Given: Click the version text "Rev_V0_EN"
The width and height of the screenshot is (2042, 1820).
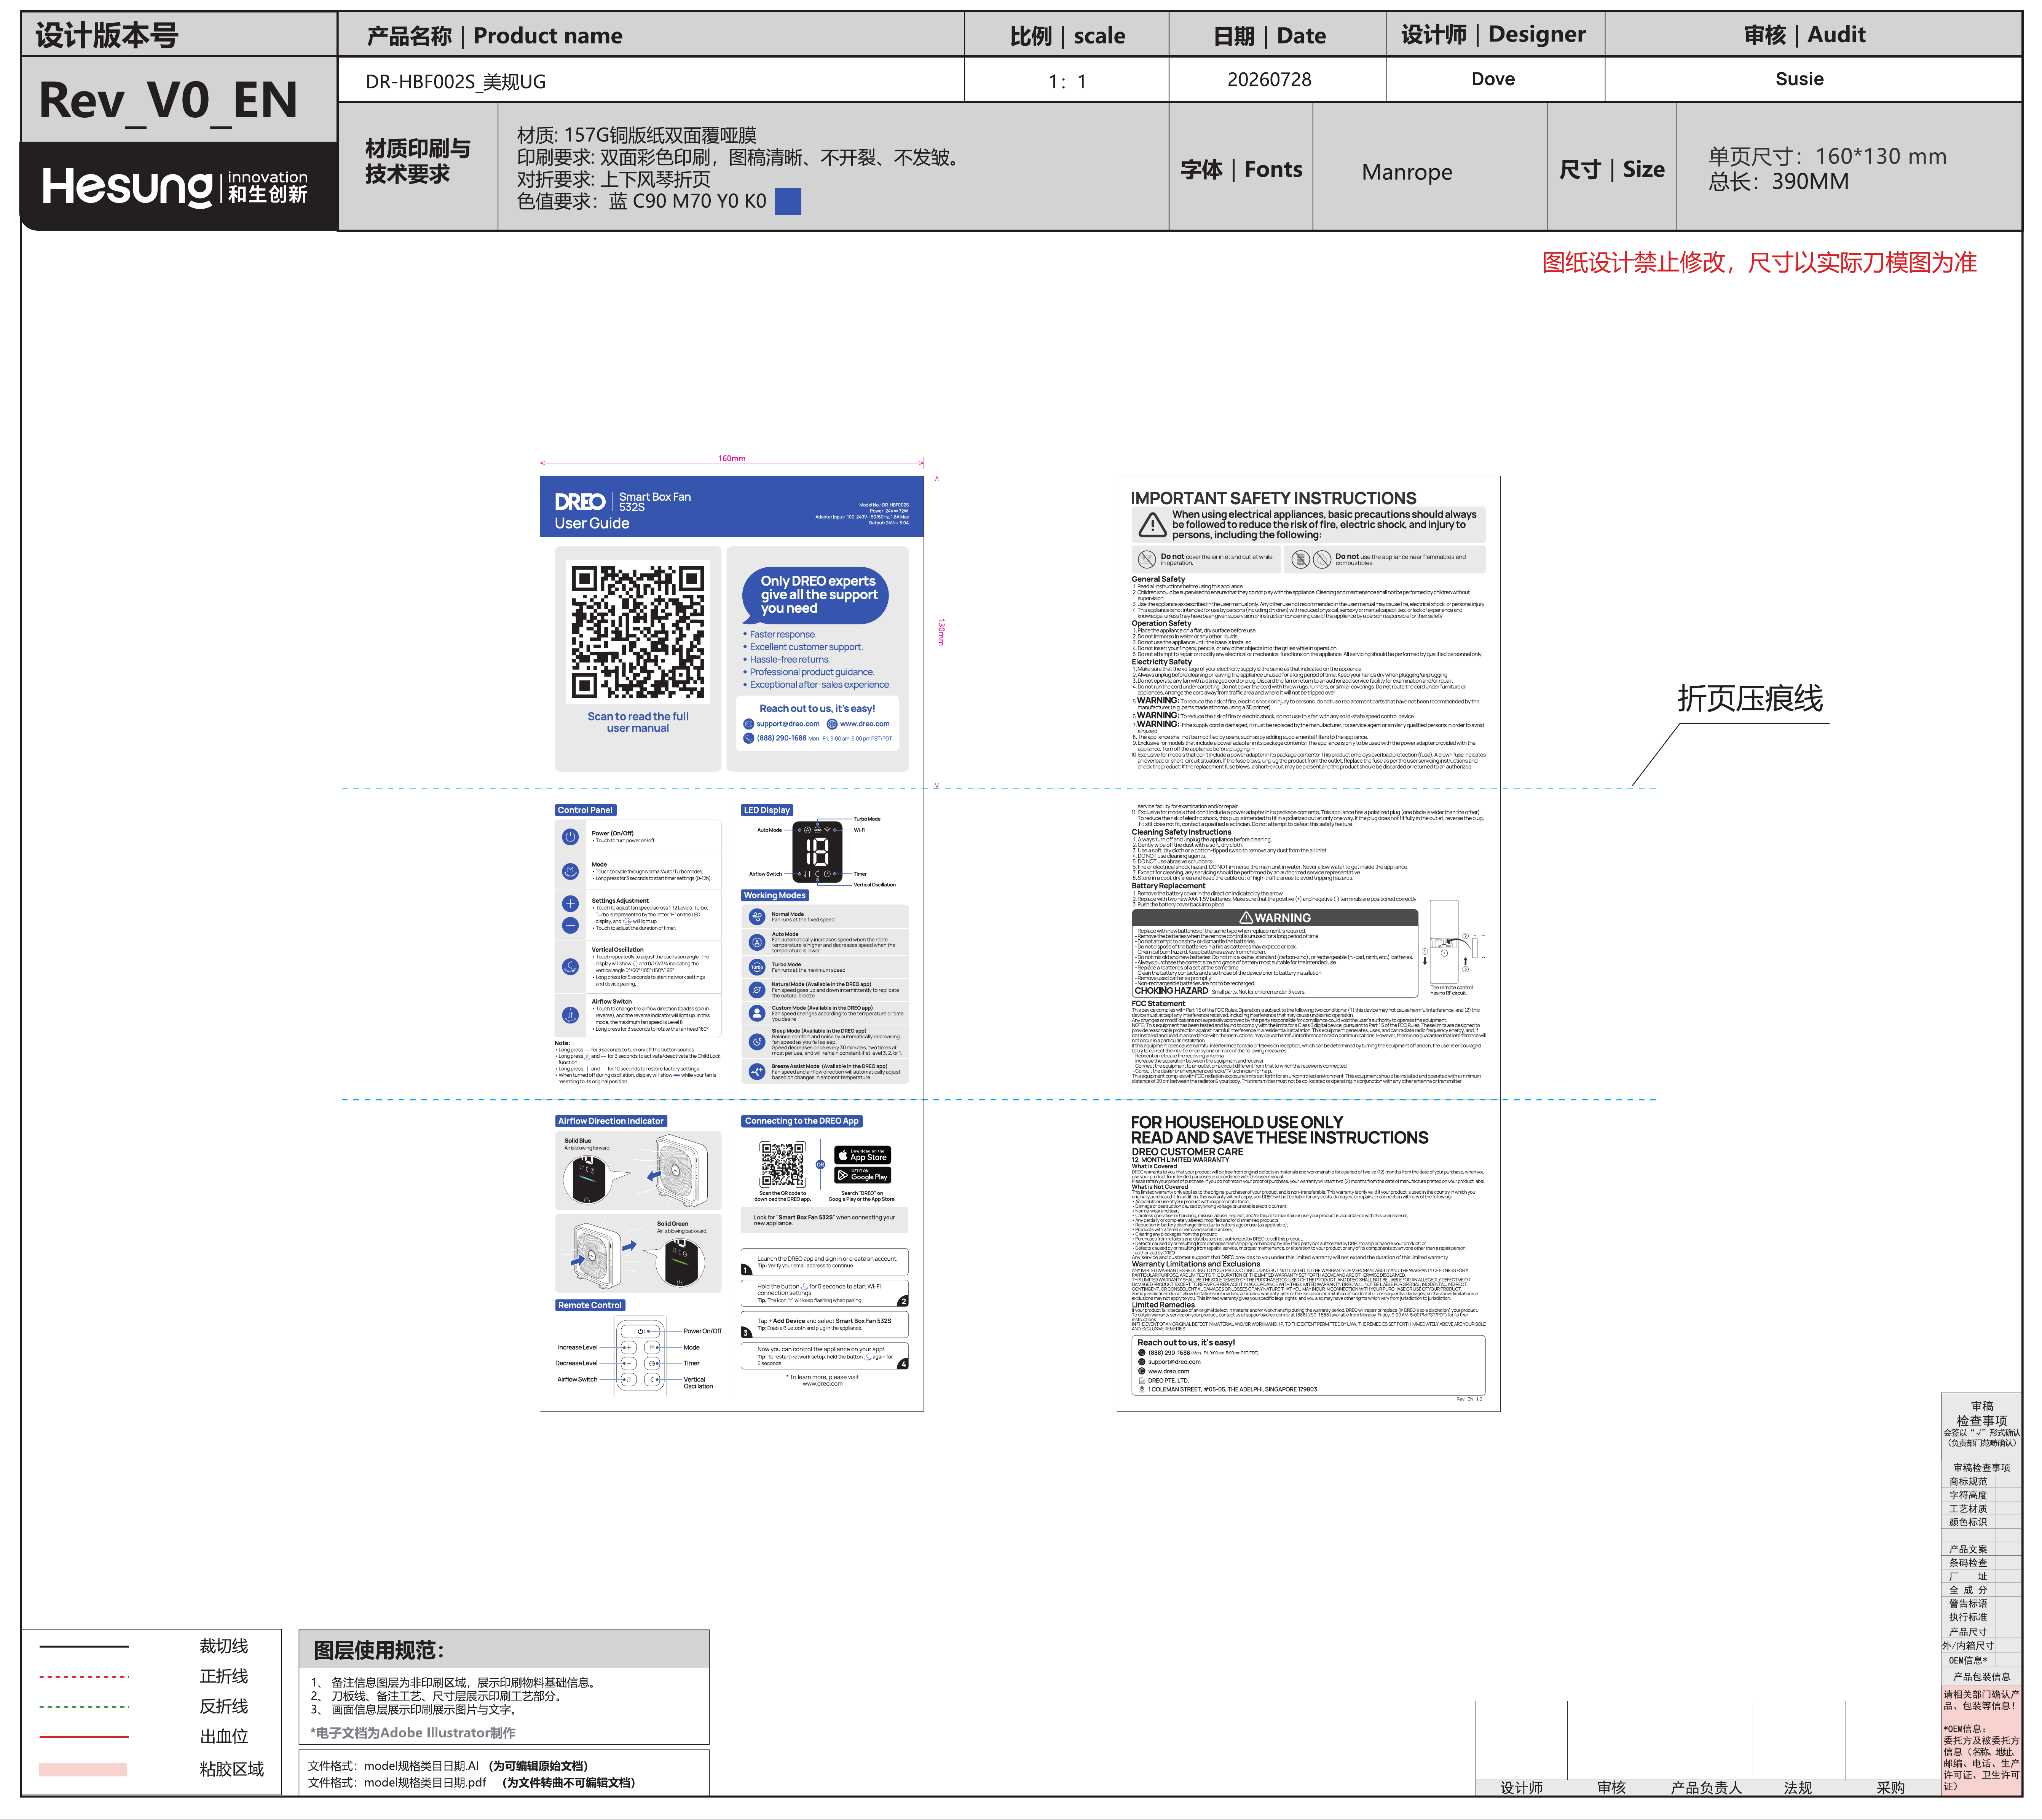Looking at the screenshot, I should click(168, 100).
